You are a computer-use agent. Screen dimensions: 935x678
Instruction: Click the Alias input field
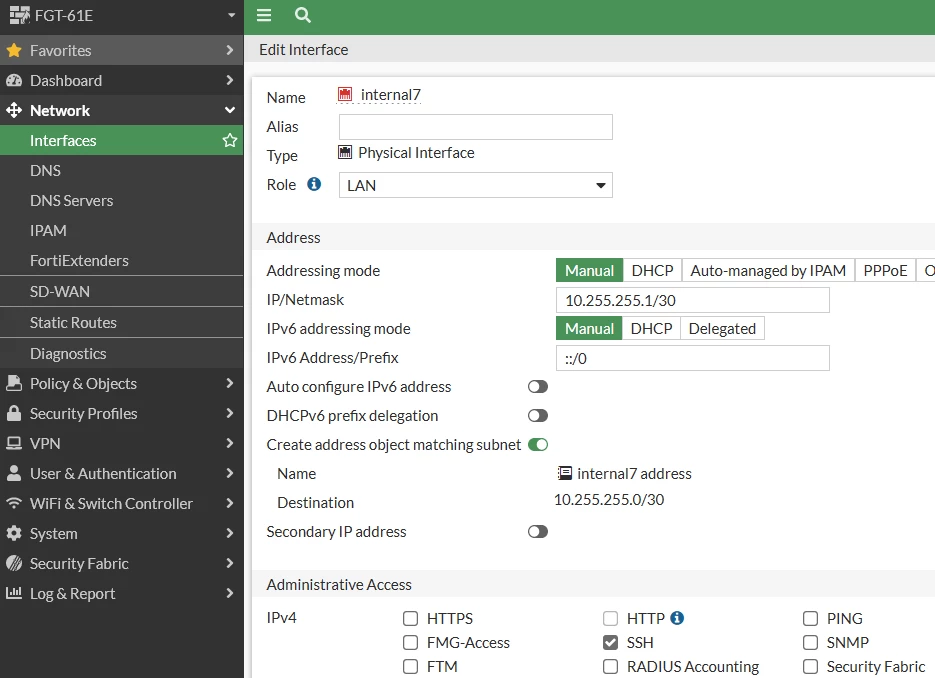click(476, 127)
